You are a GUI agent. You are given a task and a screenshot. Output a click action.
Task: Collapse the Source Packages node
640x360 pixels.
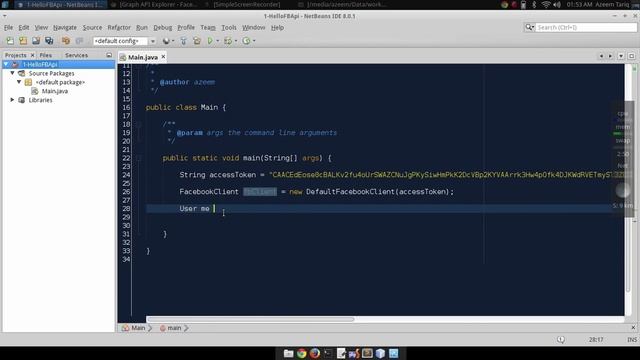13,73
